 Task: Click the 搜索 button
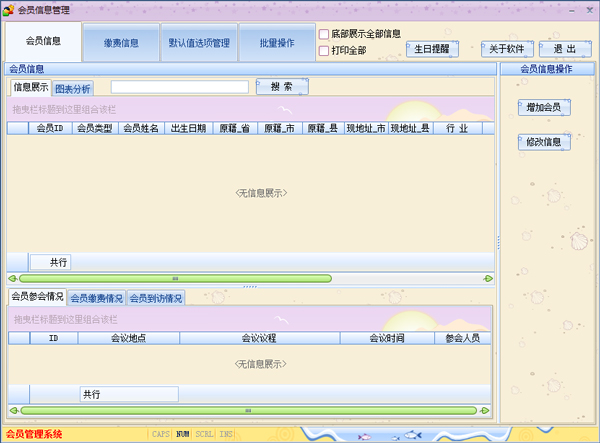(282, 87)
